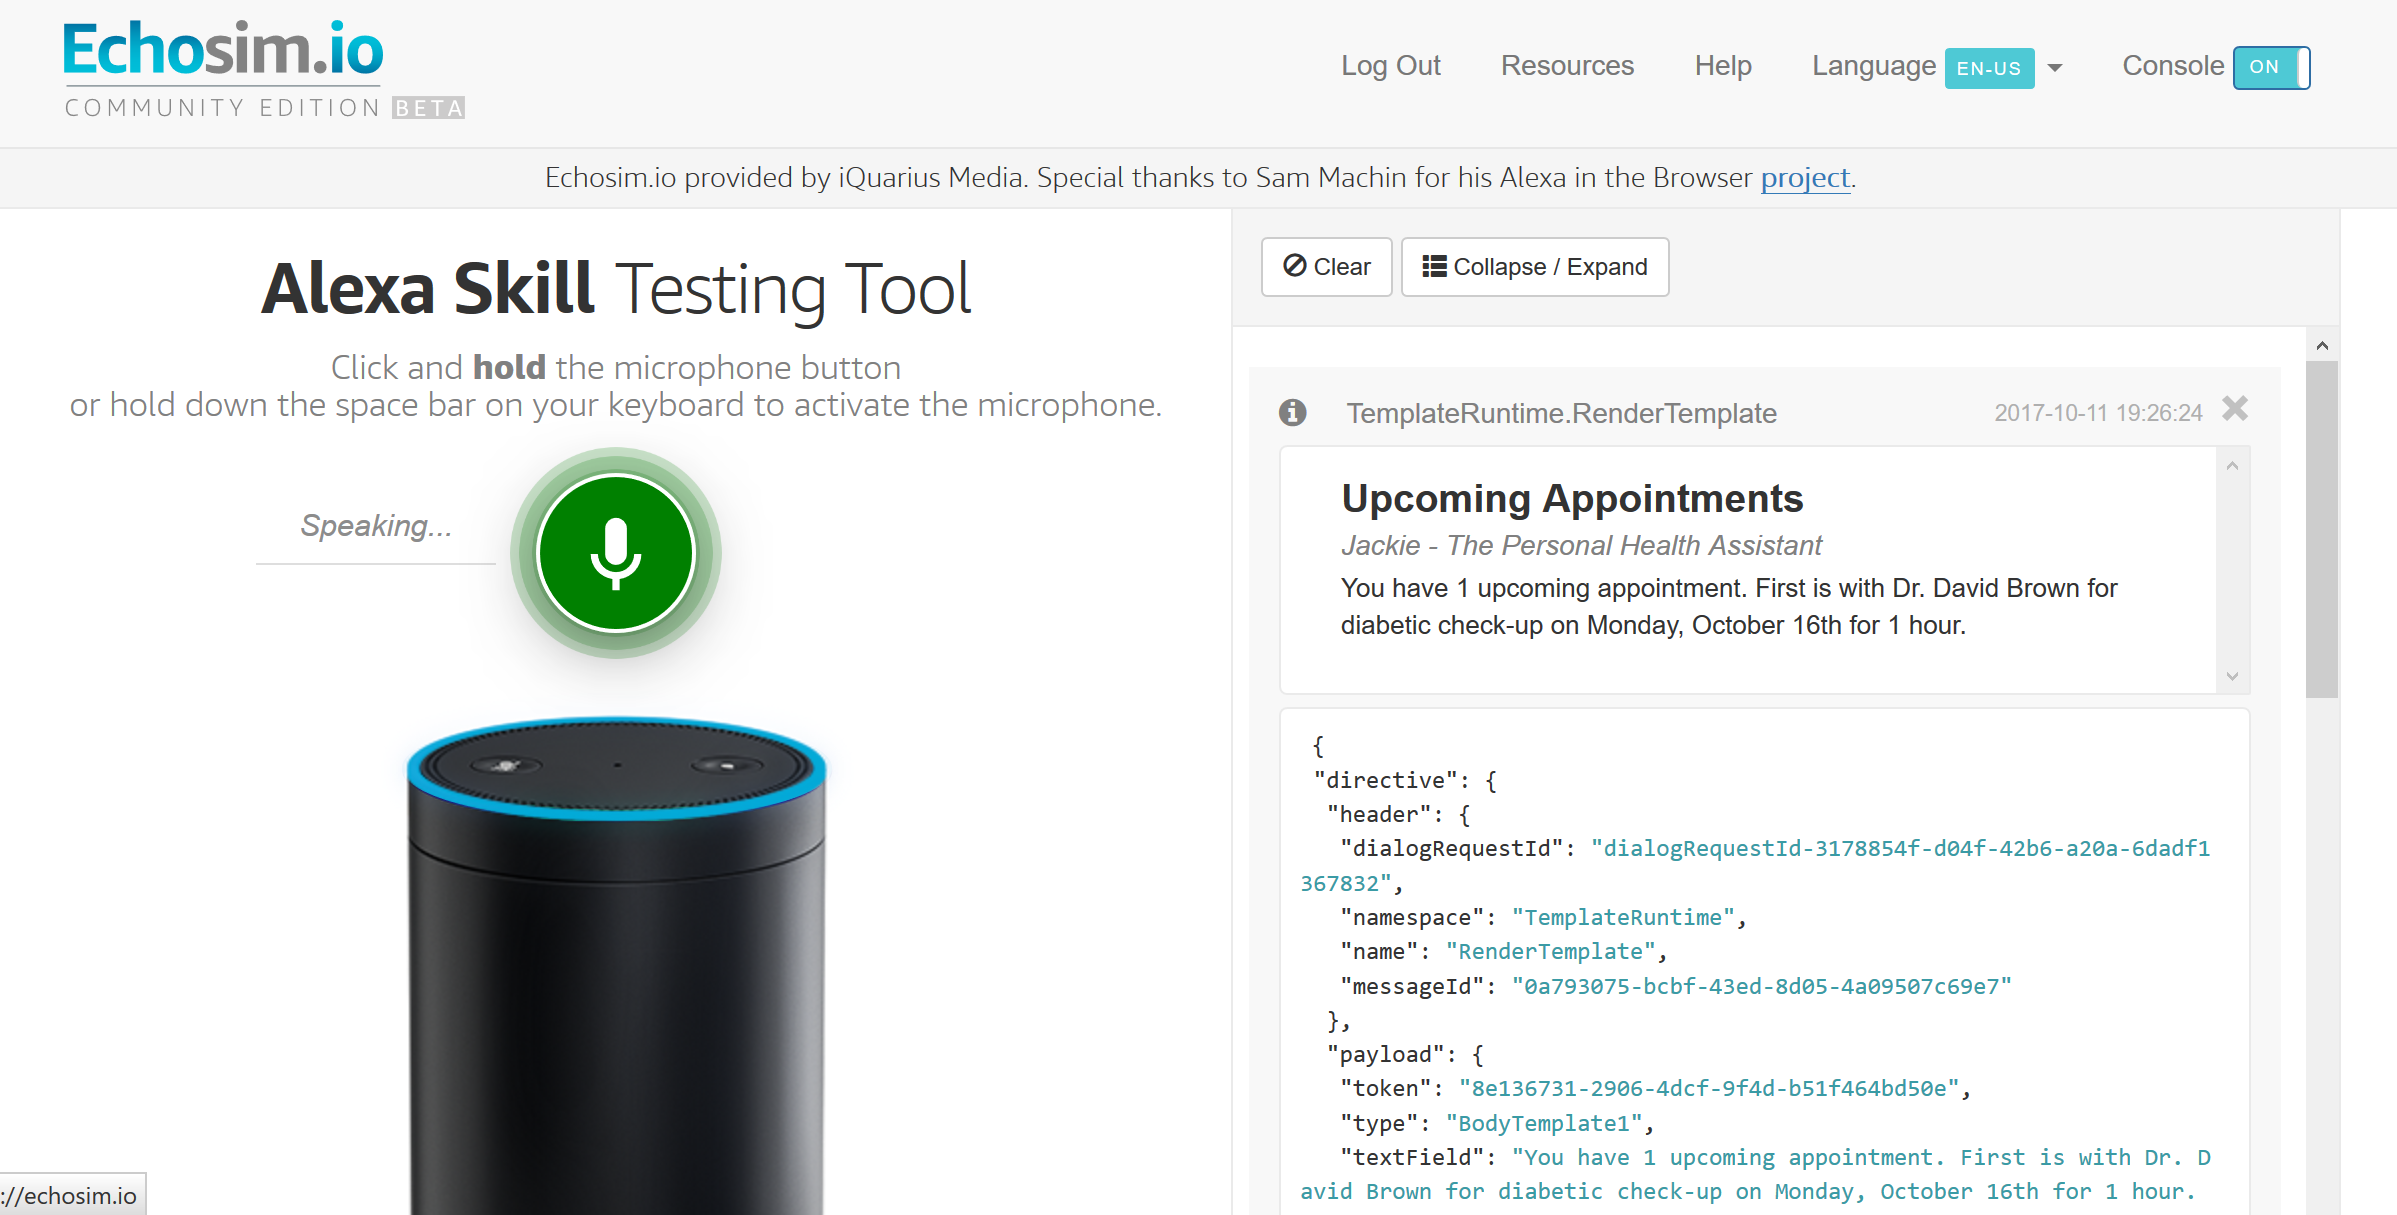Open the Log Out menu item
The image size is (2397, 1215).
pos(1390,66)
